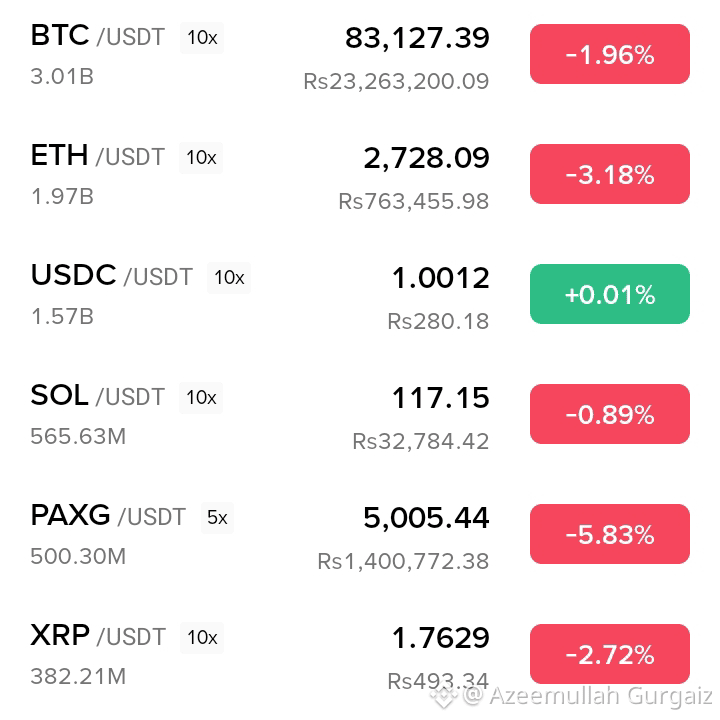Viewport: 720px width, 720px height.
Task: Click the 10x leverage tag beside USDC
Action: tap(229, 278)
